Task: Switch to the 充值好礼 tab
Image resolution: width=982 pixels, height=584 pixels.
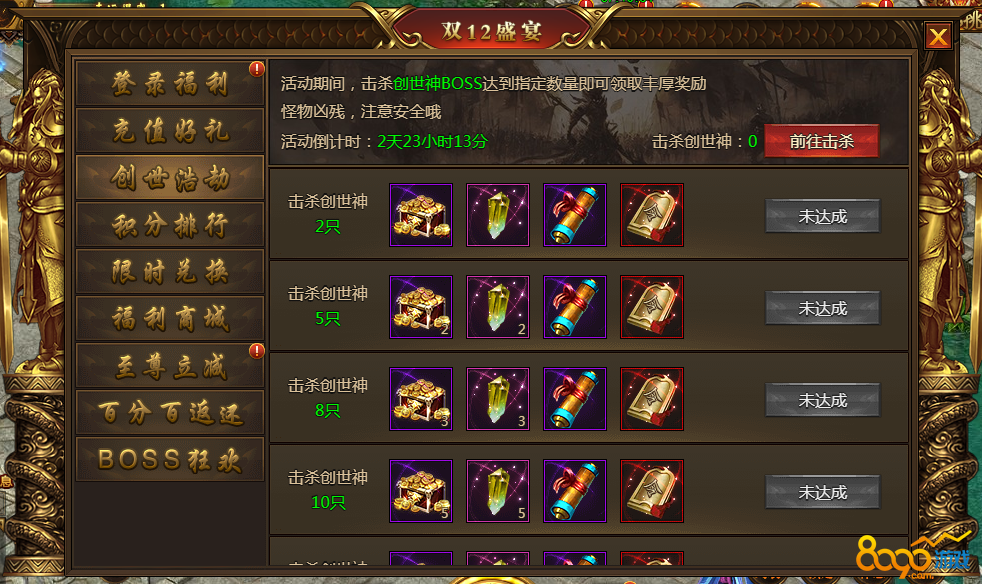Action: pyautogui.click(x=170, y=130)
